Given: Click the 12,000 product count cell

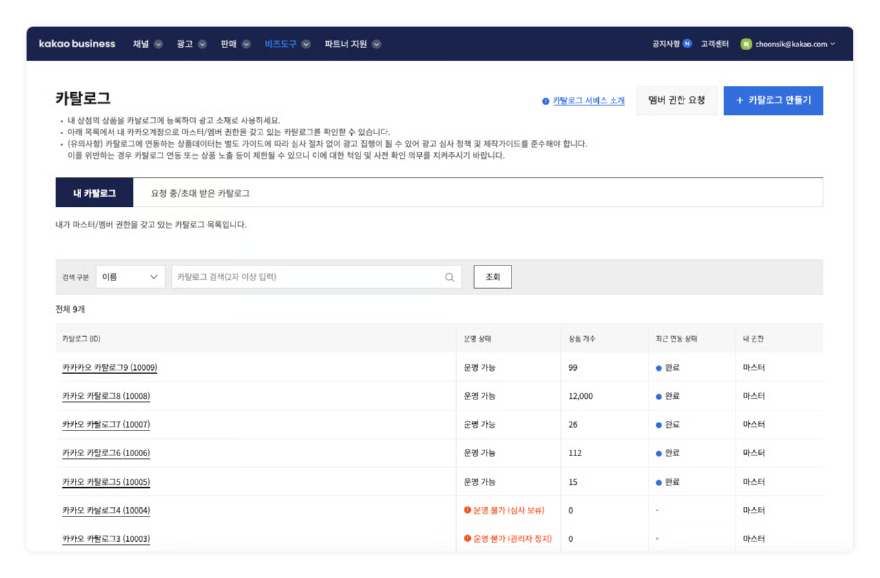Looking at the screenshot, I should click(x=580, y=396).
